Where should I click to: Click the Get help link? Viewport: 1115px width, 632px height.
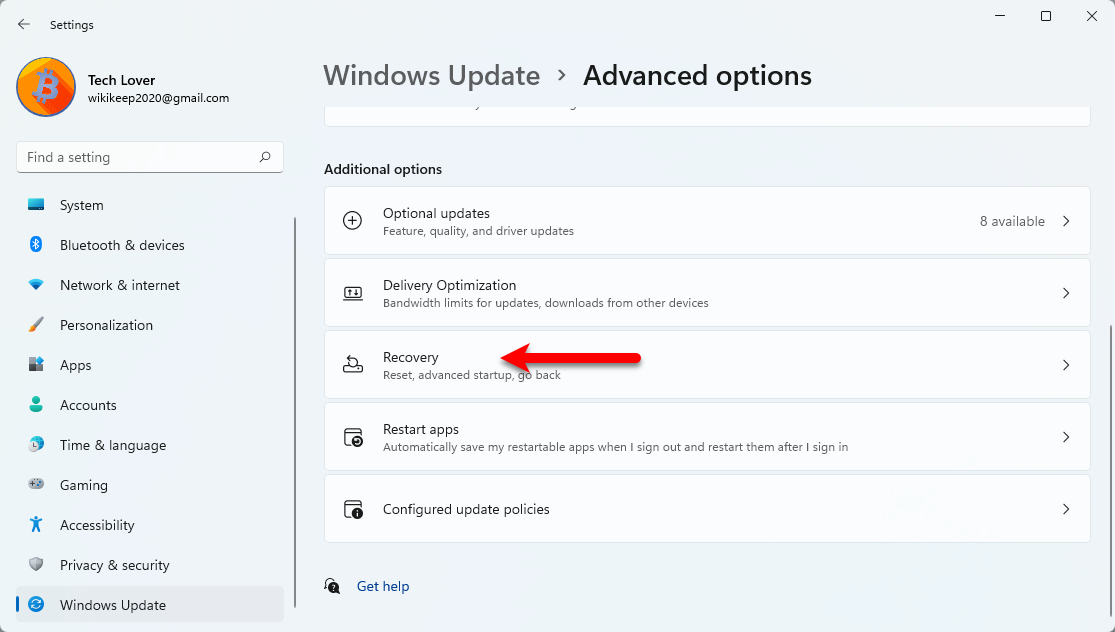[x=383, y=586]
